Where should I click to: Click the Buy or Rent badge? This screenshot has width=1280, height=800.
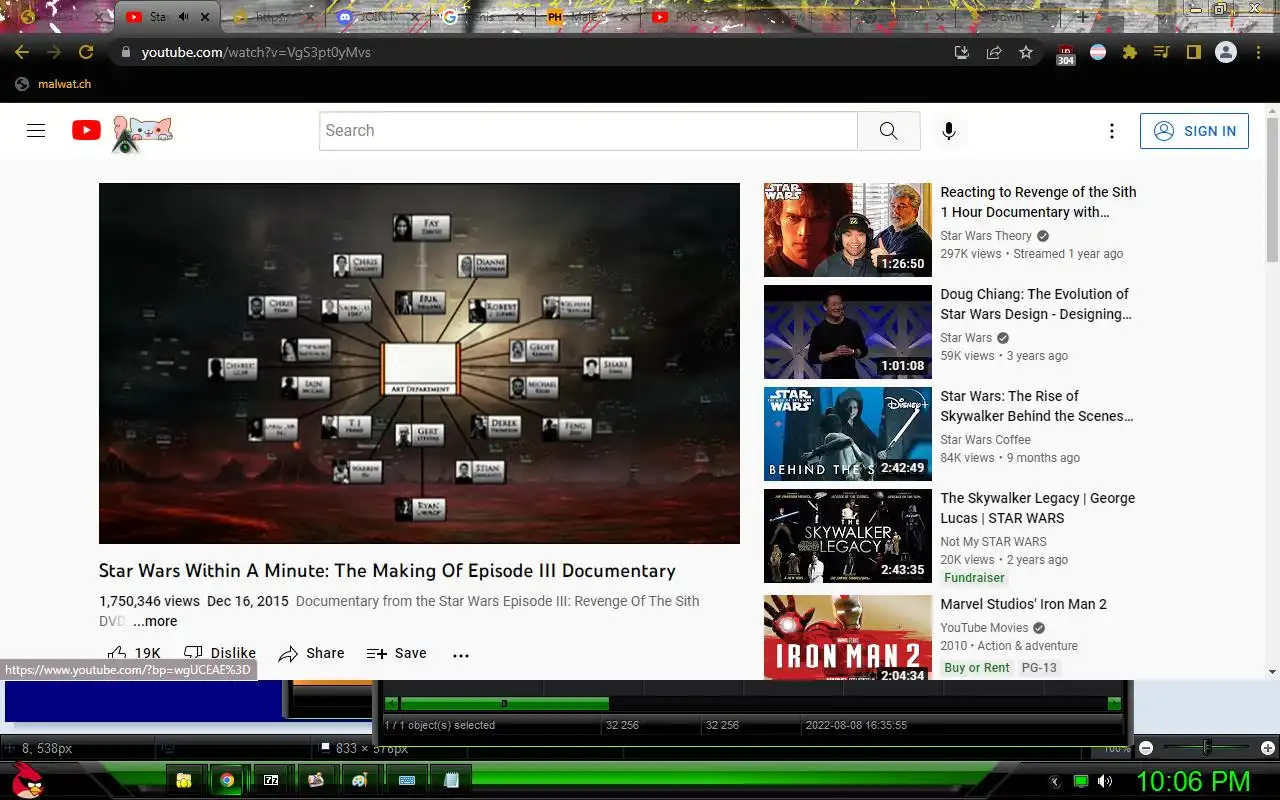tap(977, 668)
